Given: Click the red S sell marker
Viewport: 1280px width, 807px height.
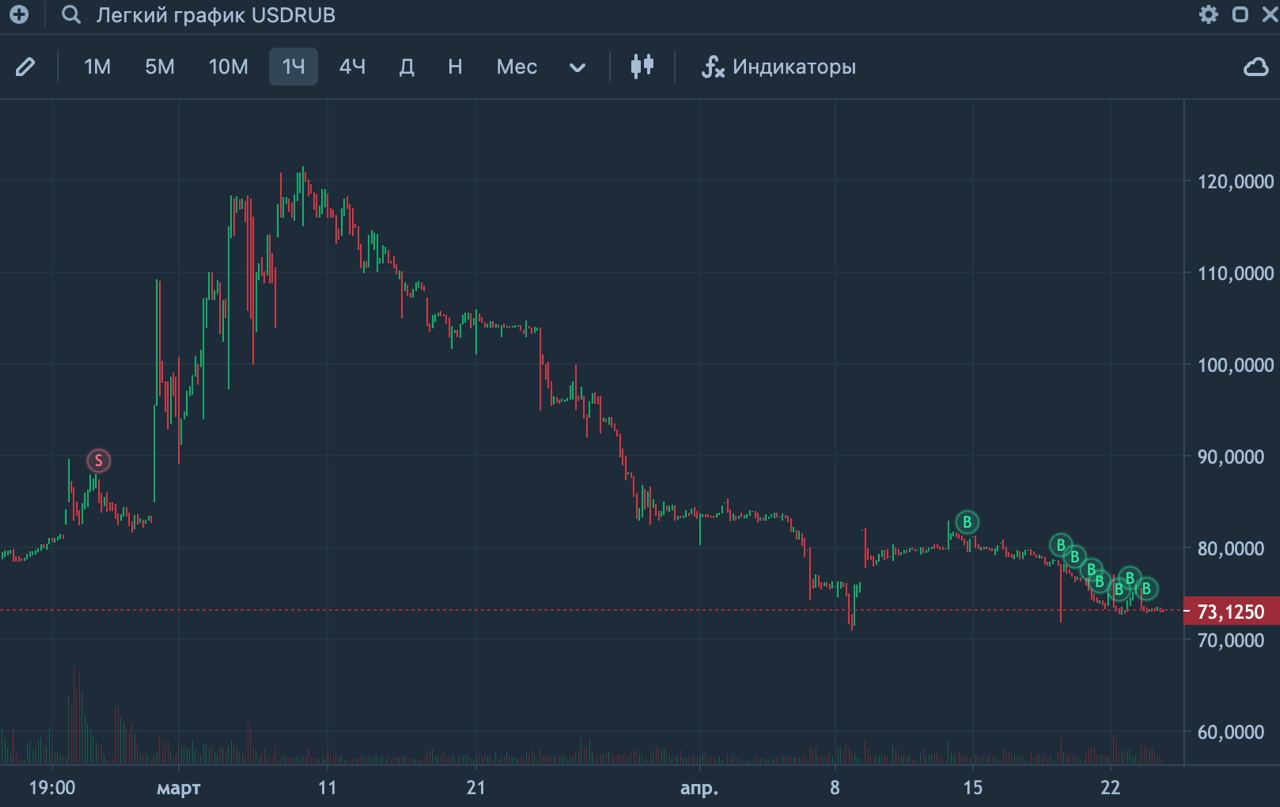Looking at the screenshot, I should 98,461.
